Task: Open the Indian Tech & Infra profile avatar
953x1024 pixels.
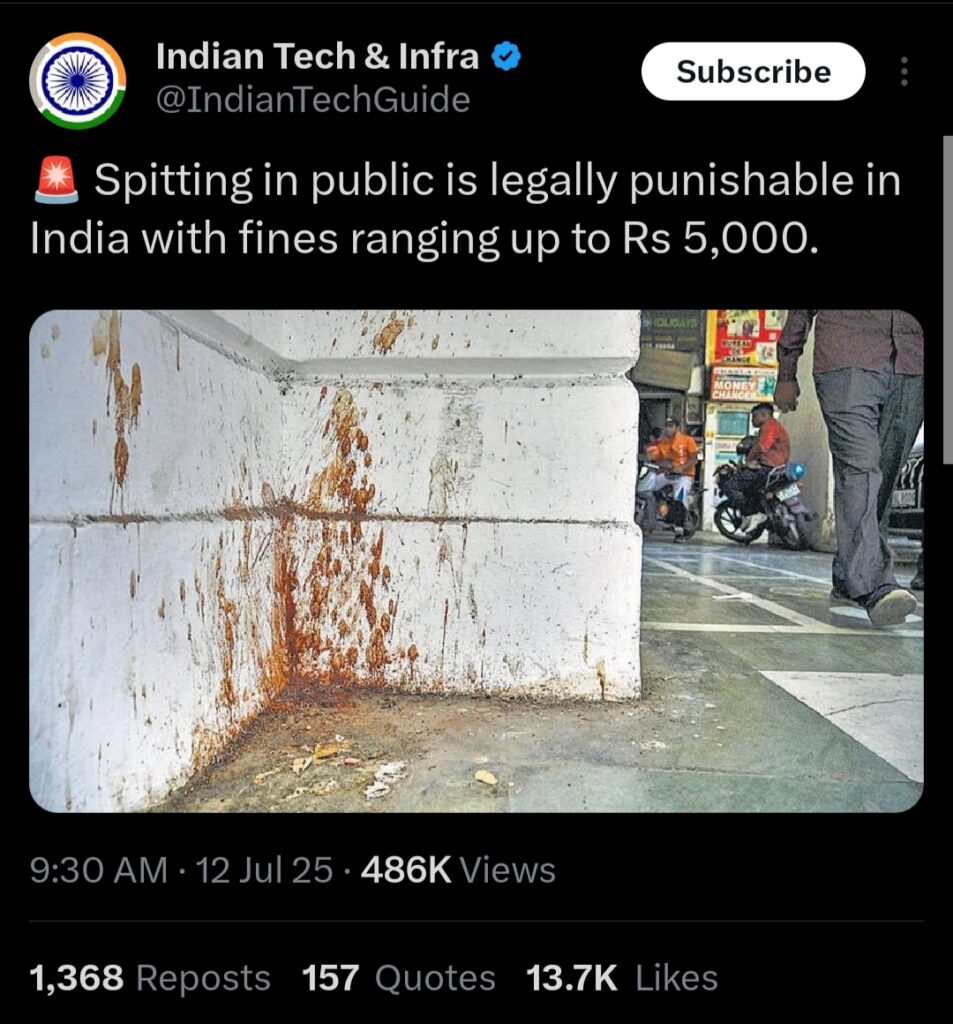Action: click(x=77, y=80)
